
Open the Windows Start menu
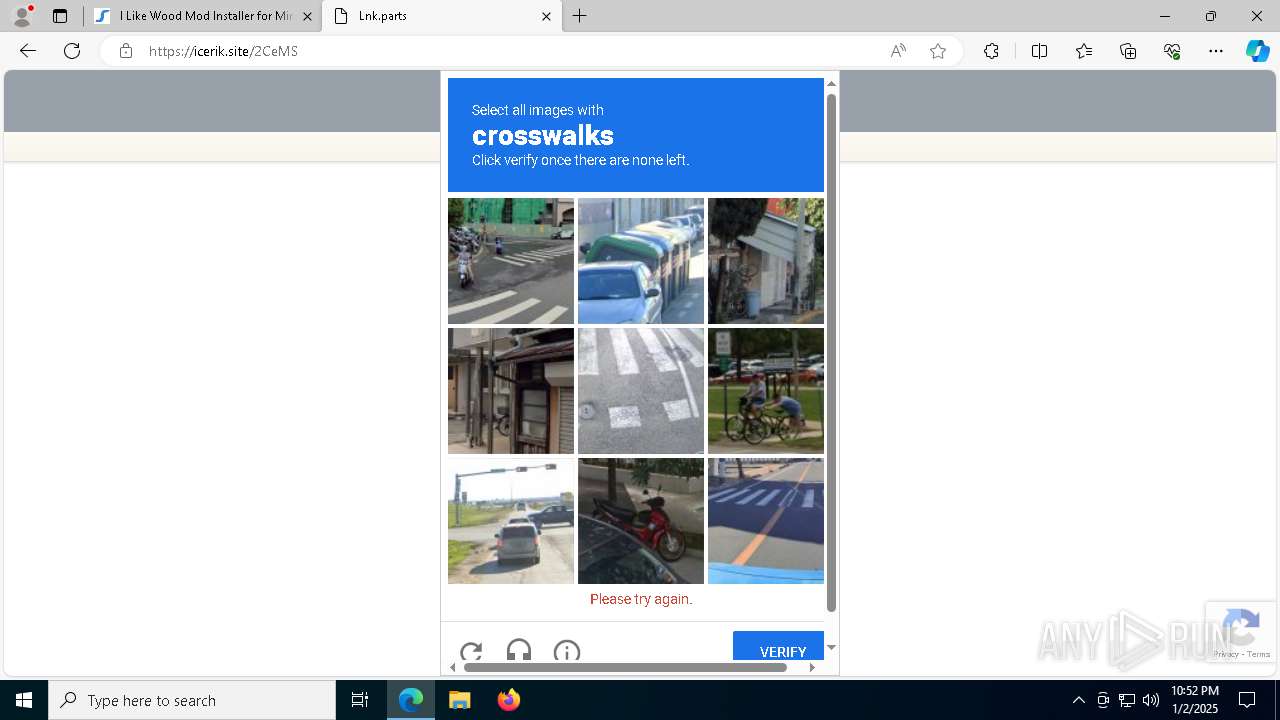tap(24, 700)
